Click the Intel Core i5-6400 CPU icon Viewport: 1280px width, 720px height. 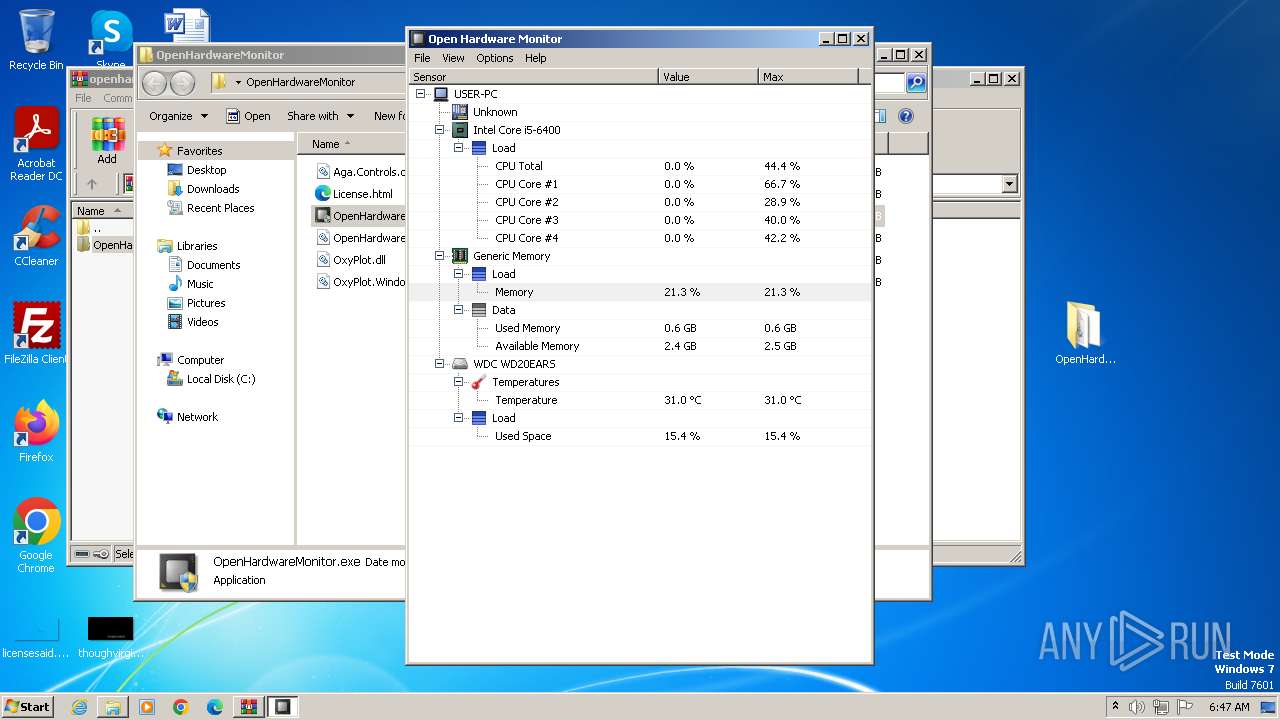coord(460,130)
